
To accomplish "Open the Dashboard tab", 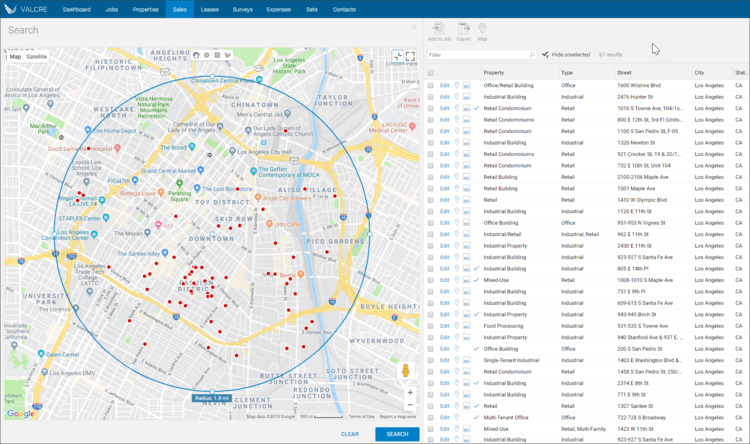I will (77, 9).
